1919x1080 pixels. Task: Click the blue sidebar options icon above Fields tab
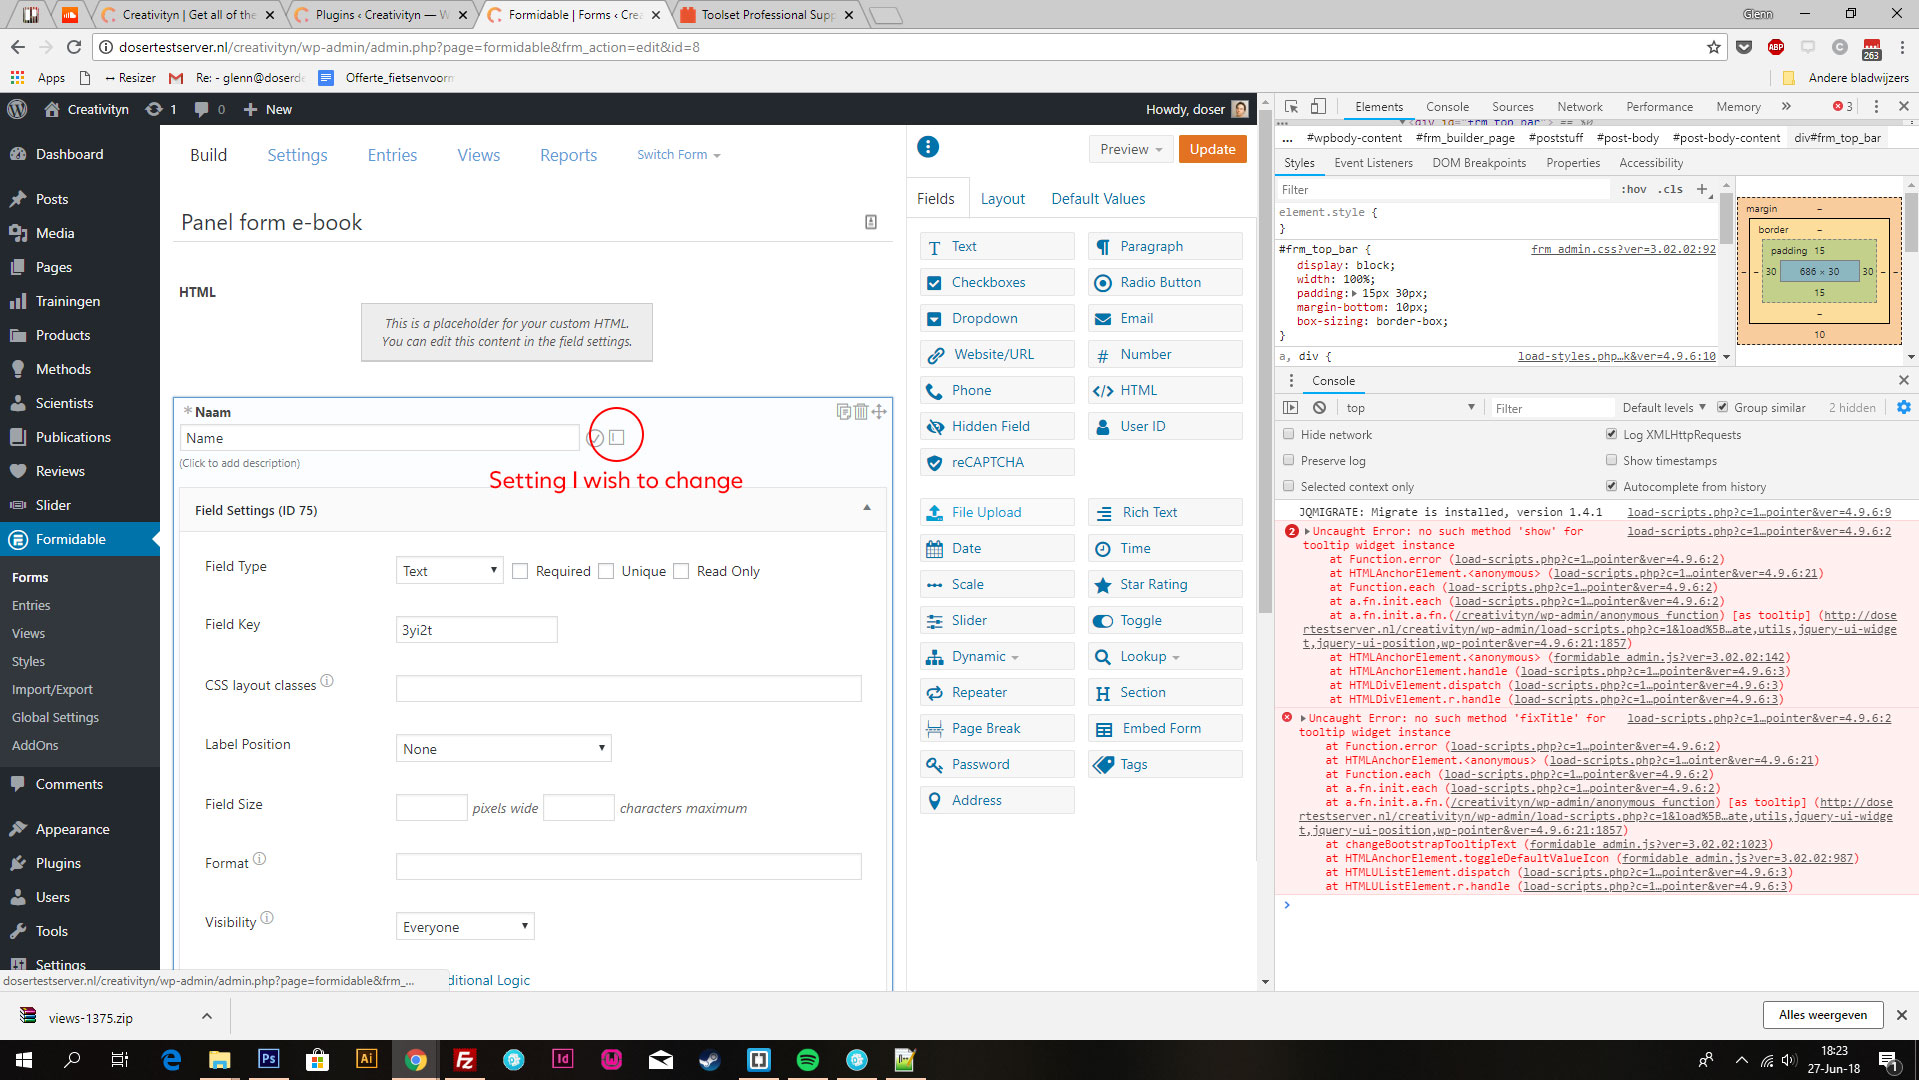click(928, 148)
